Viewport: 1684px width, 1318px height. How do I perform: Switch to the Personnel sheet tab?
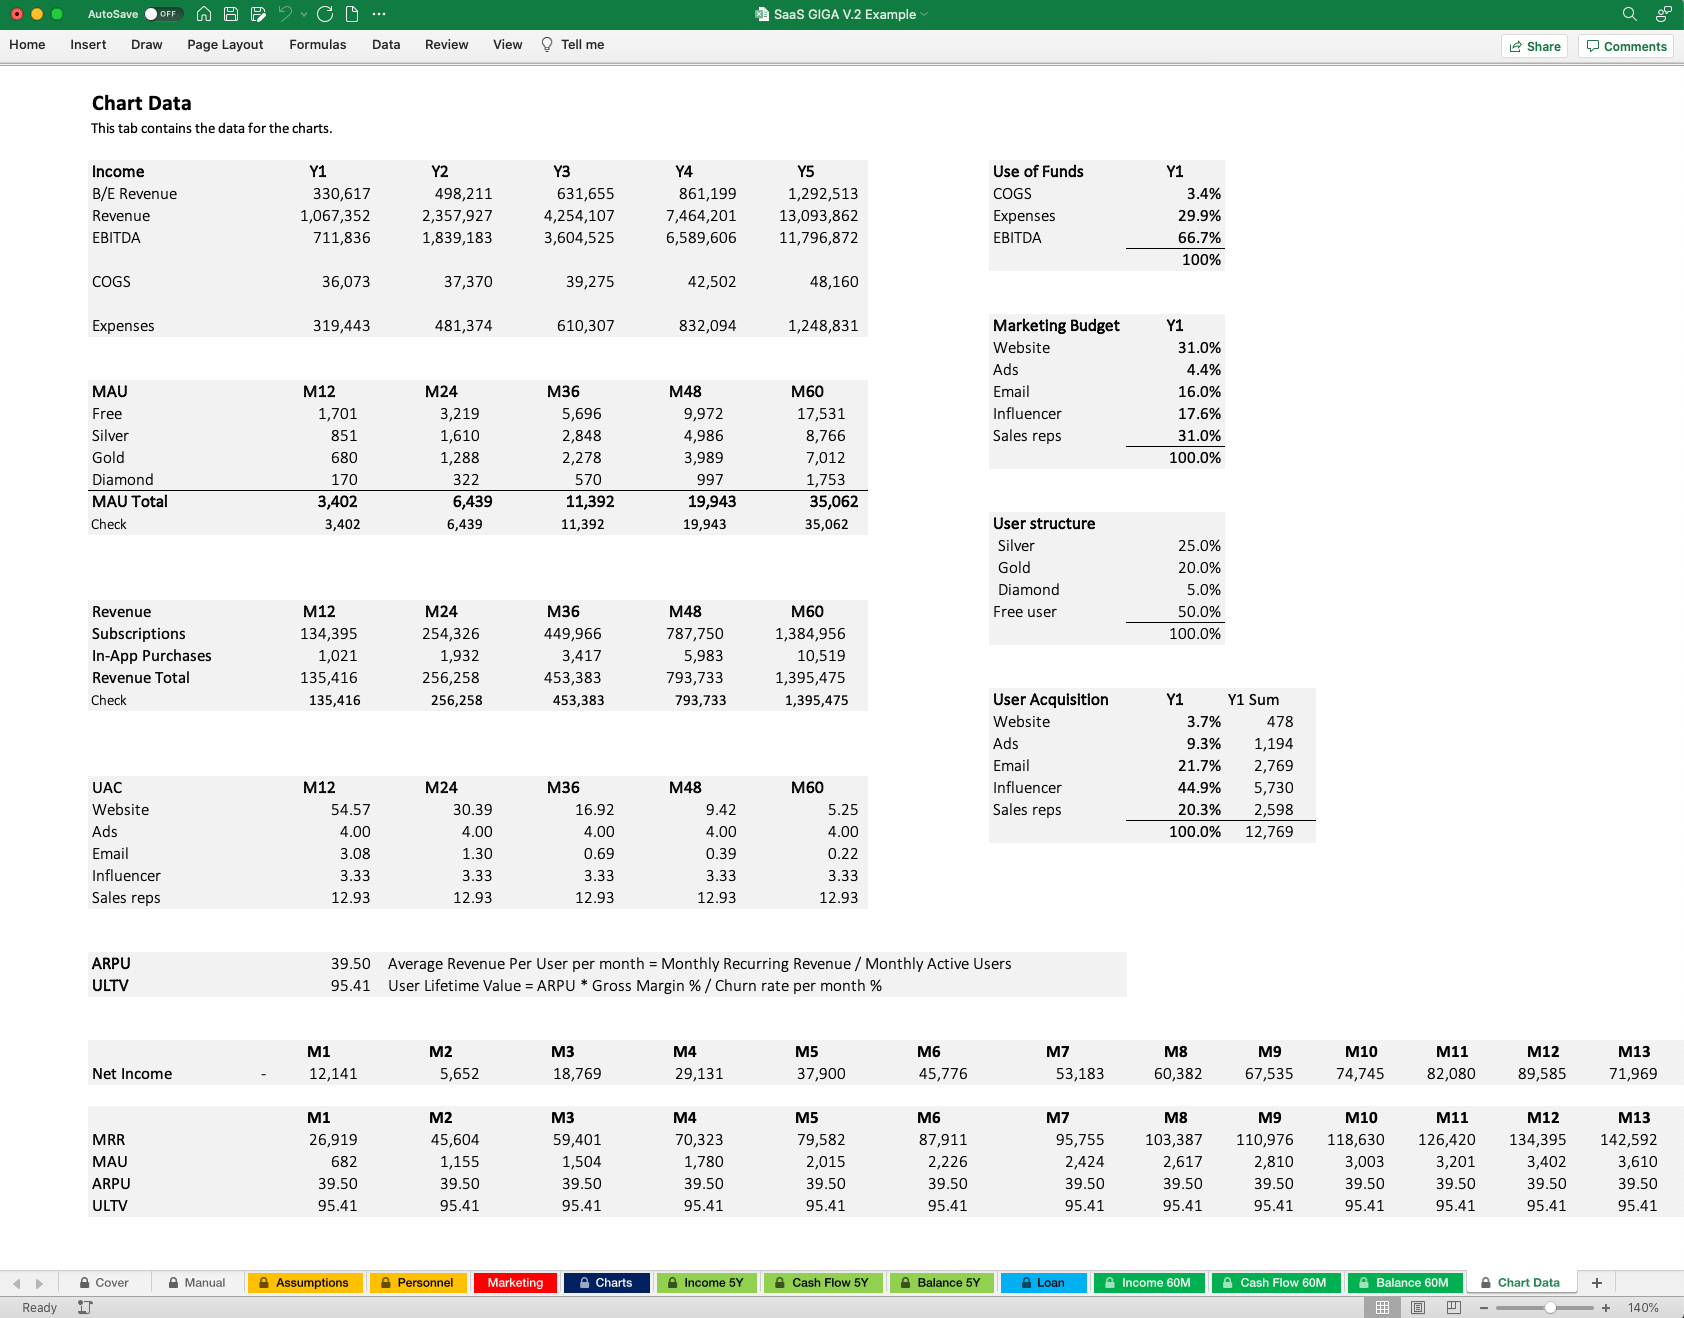[417, 1283]
